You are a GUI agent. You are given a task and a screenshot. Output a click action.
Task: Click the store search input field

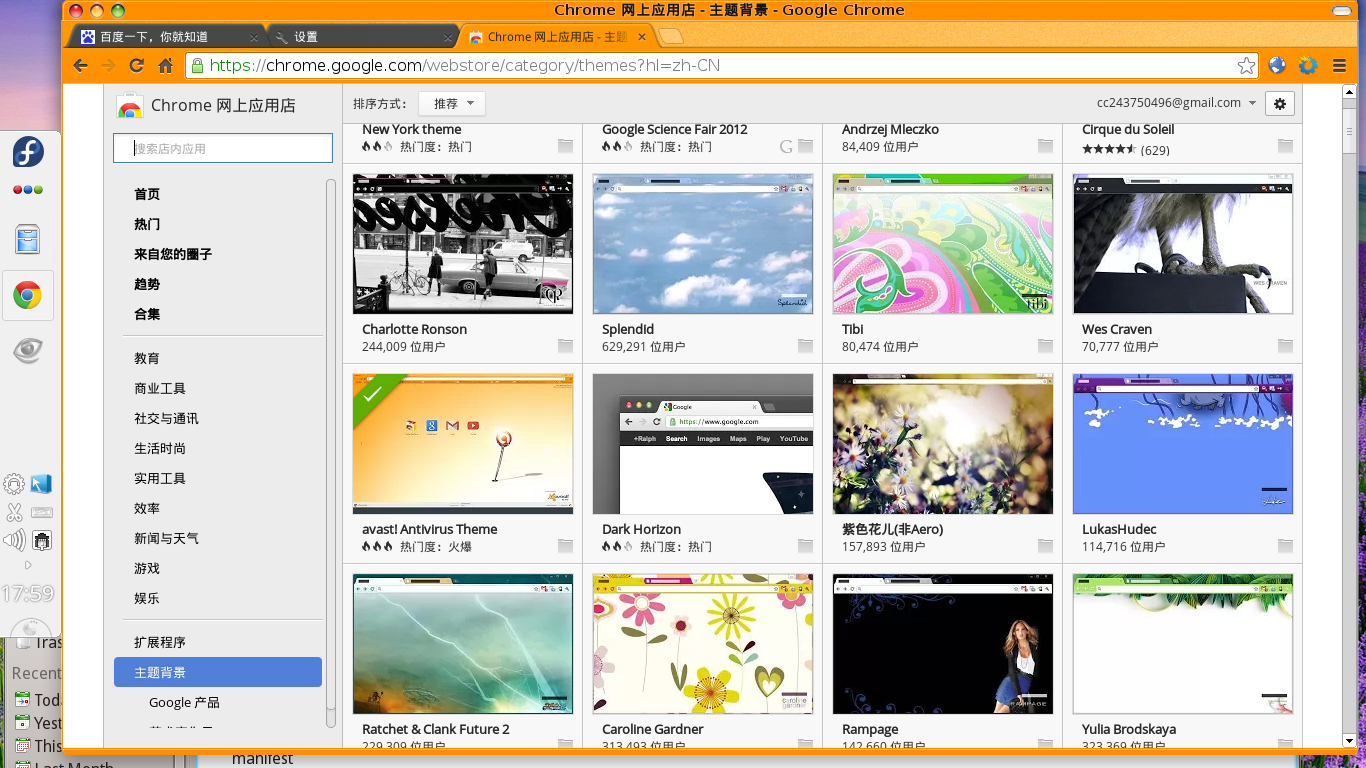(x=223, y=148)
